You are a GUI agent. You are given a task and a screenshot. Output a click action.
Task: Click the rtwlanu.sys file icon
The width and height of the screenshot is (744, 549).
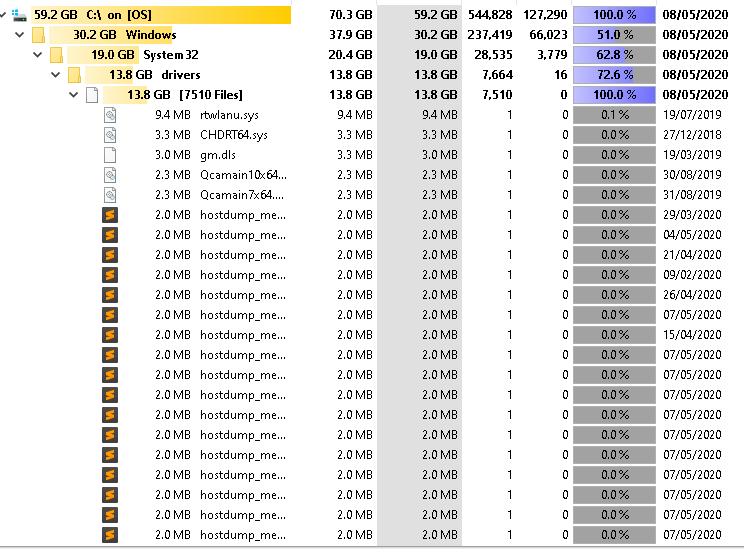click(110, 115)
